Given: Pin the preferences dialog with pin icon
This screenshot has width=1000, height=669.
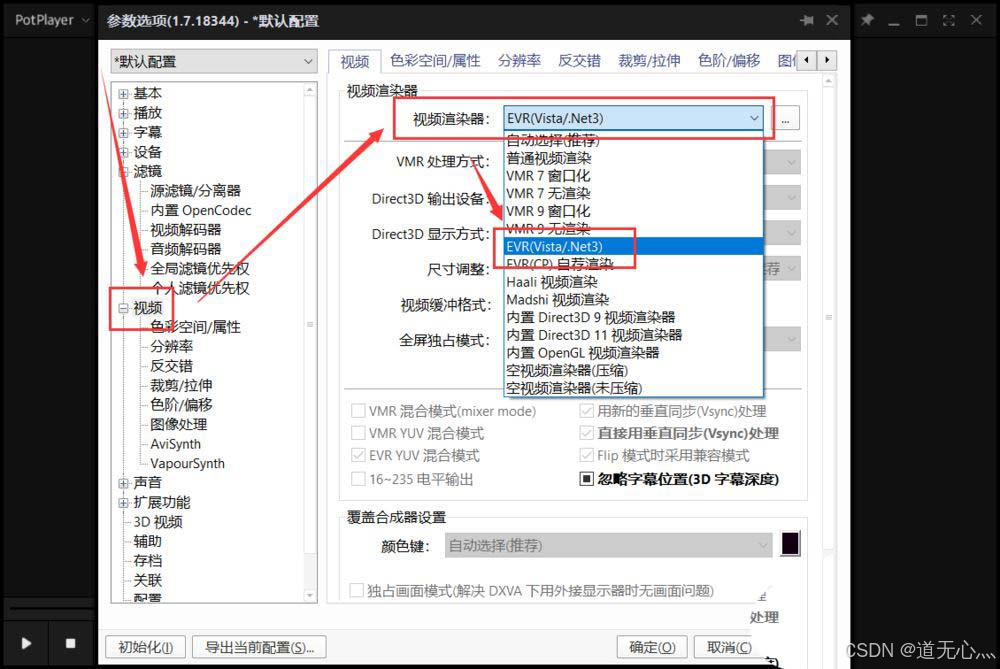Looking at the screenshot, I should pos(807,20).
